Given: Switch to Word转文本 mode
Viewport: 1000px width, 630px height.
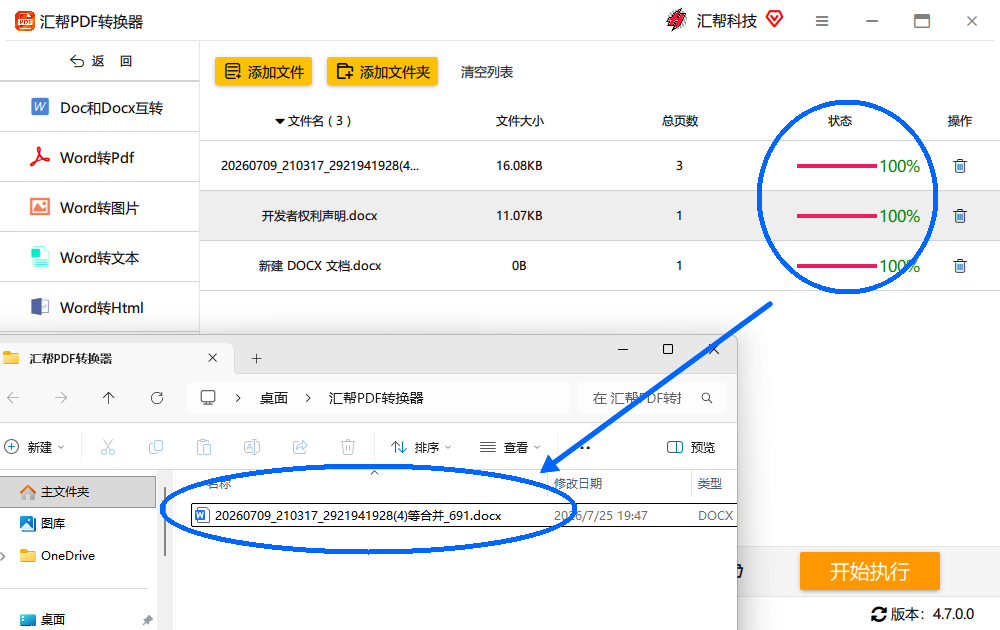Looking at the screenshot, I should pos(99,258).
